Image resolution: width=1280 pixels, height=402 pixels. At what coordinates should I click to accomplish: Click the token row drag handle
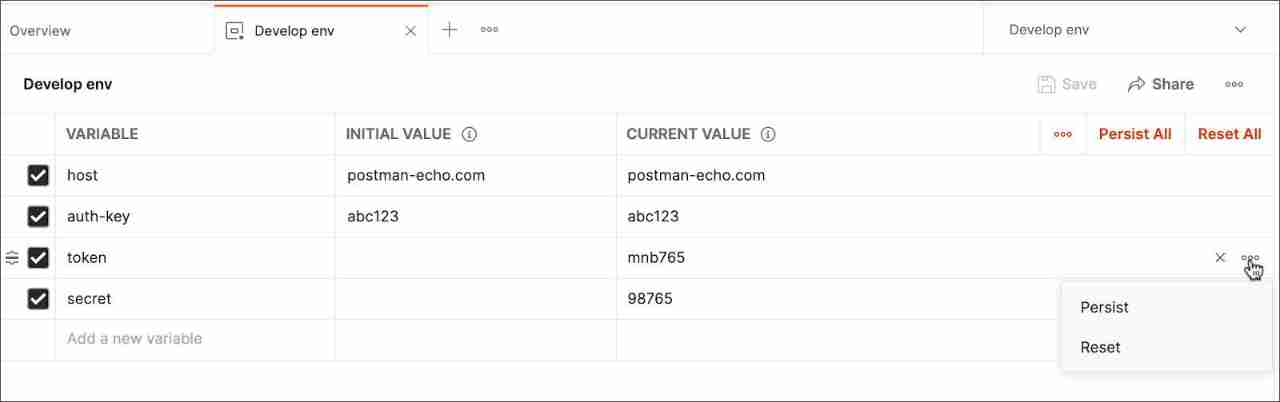[x=12, y=258]
